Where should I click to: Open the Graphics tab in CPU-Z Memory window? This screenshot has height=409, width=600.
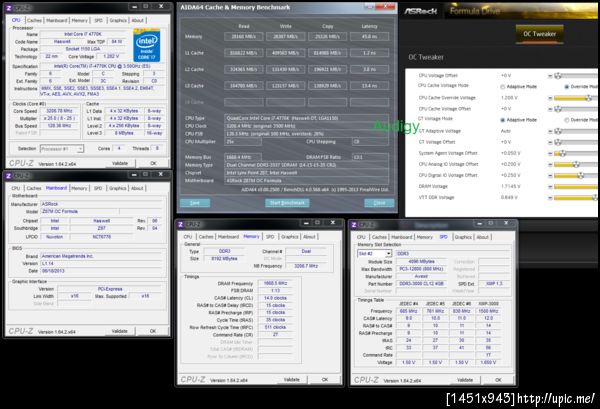(x=290, y=237)
